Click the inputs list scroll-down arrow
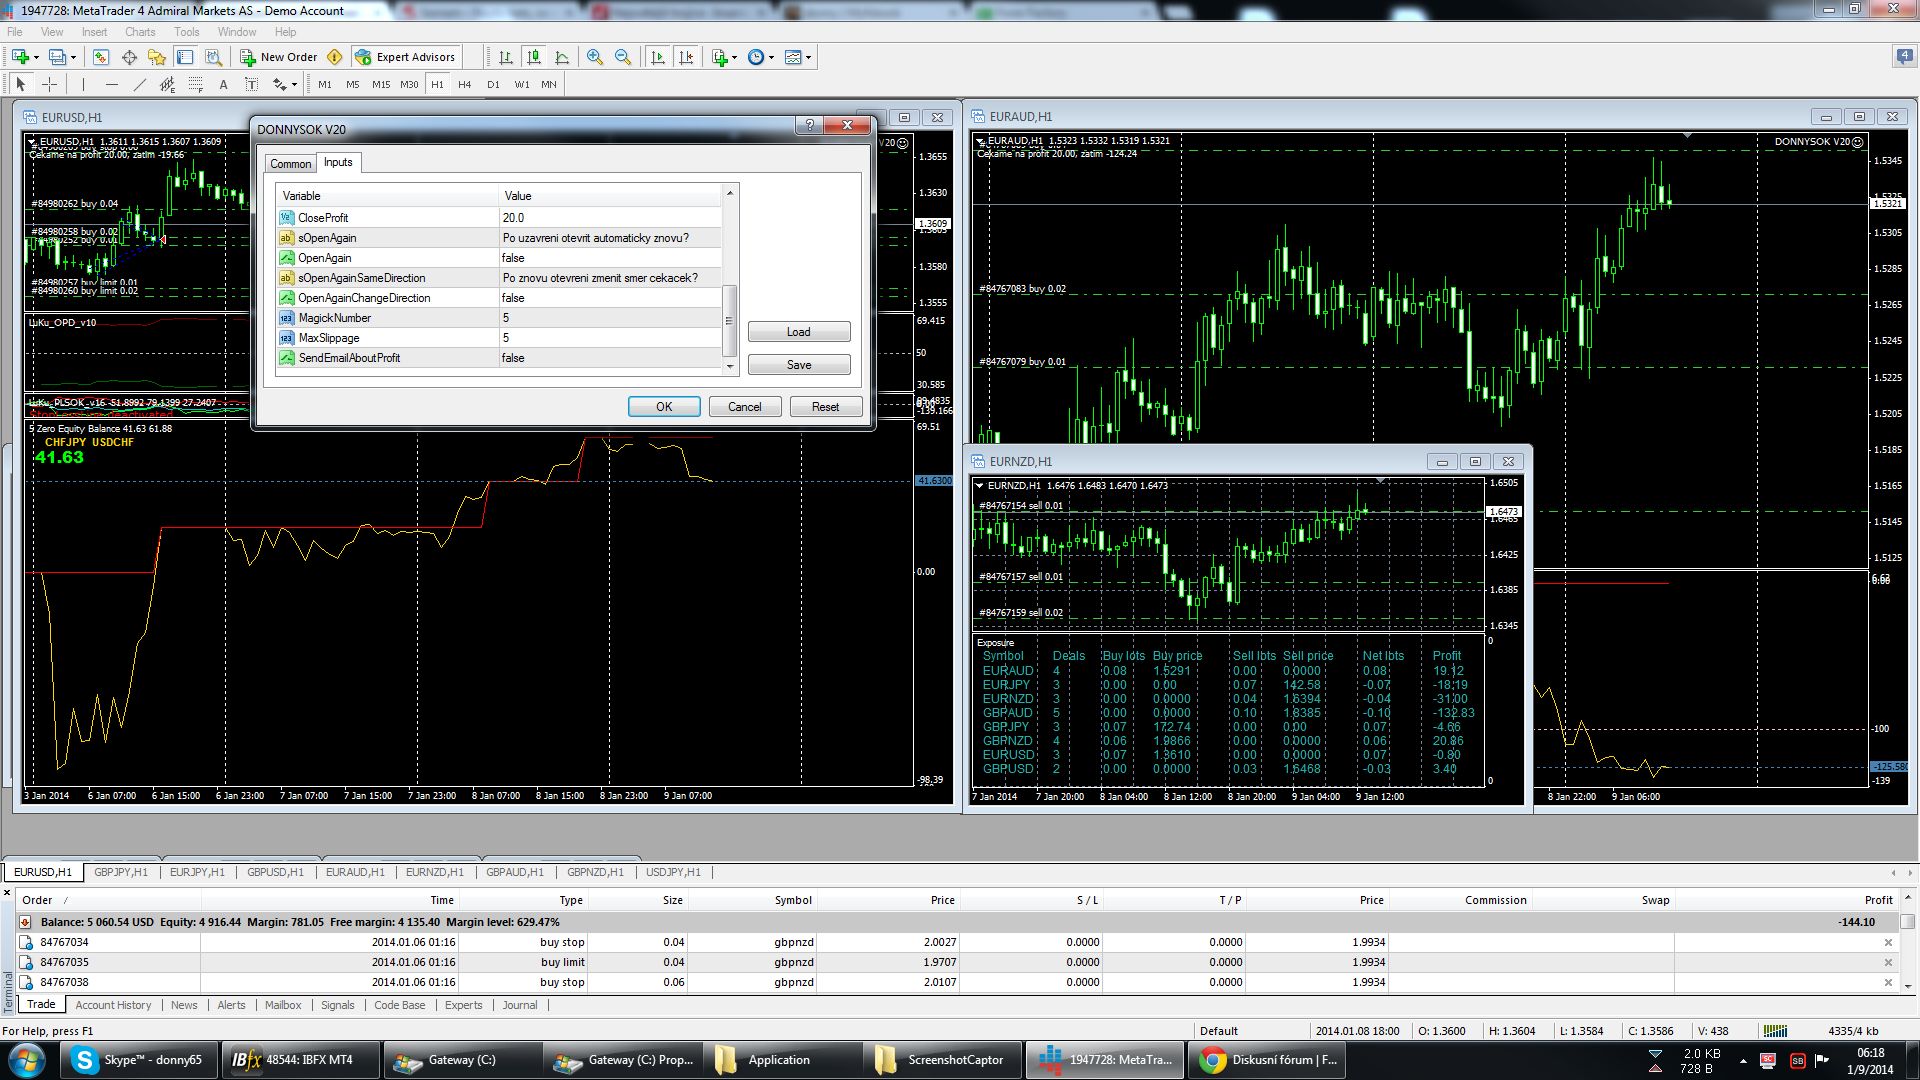The width and height of the screenshot is (1920, 1080). [729, 367]
